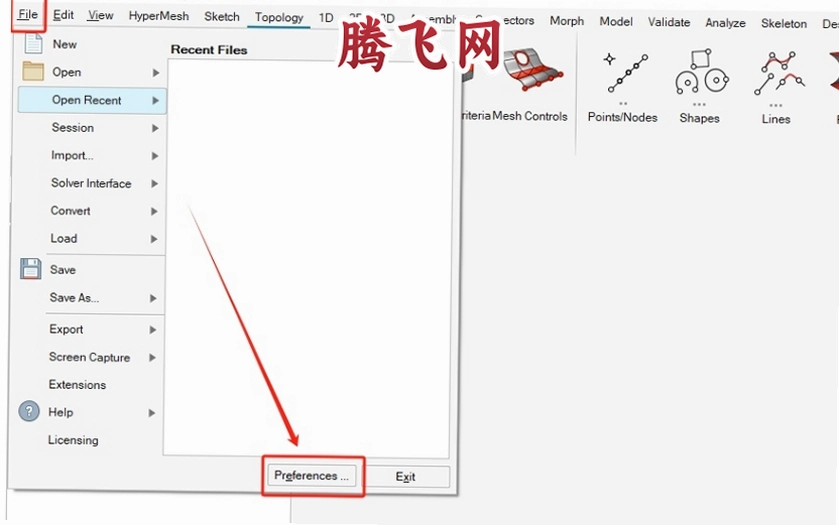Click the Help question mark icon
The width and height of the screenshot is (839, 525).
(29, 412)
